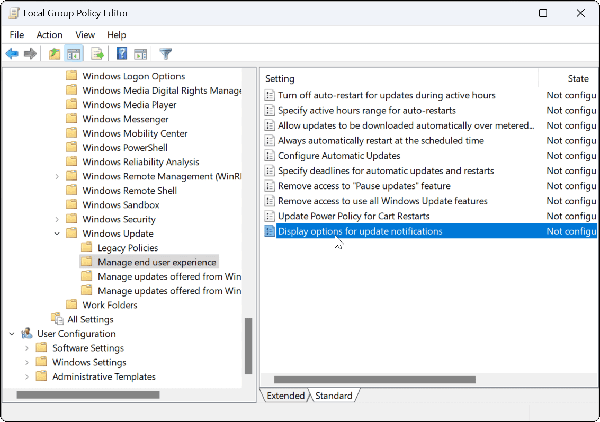Click the Up one level folder icon

coord(54,54)
